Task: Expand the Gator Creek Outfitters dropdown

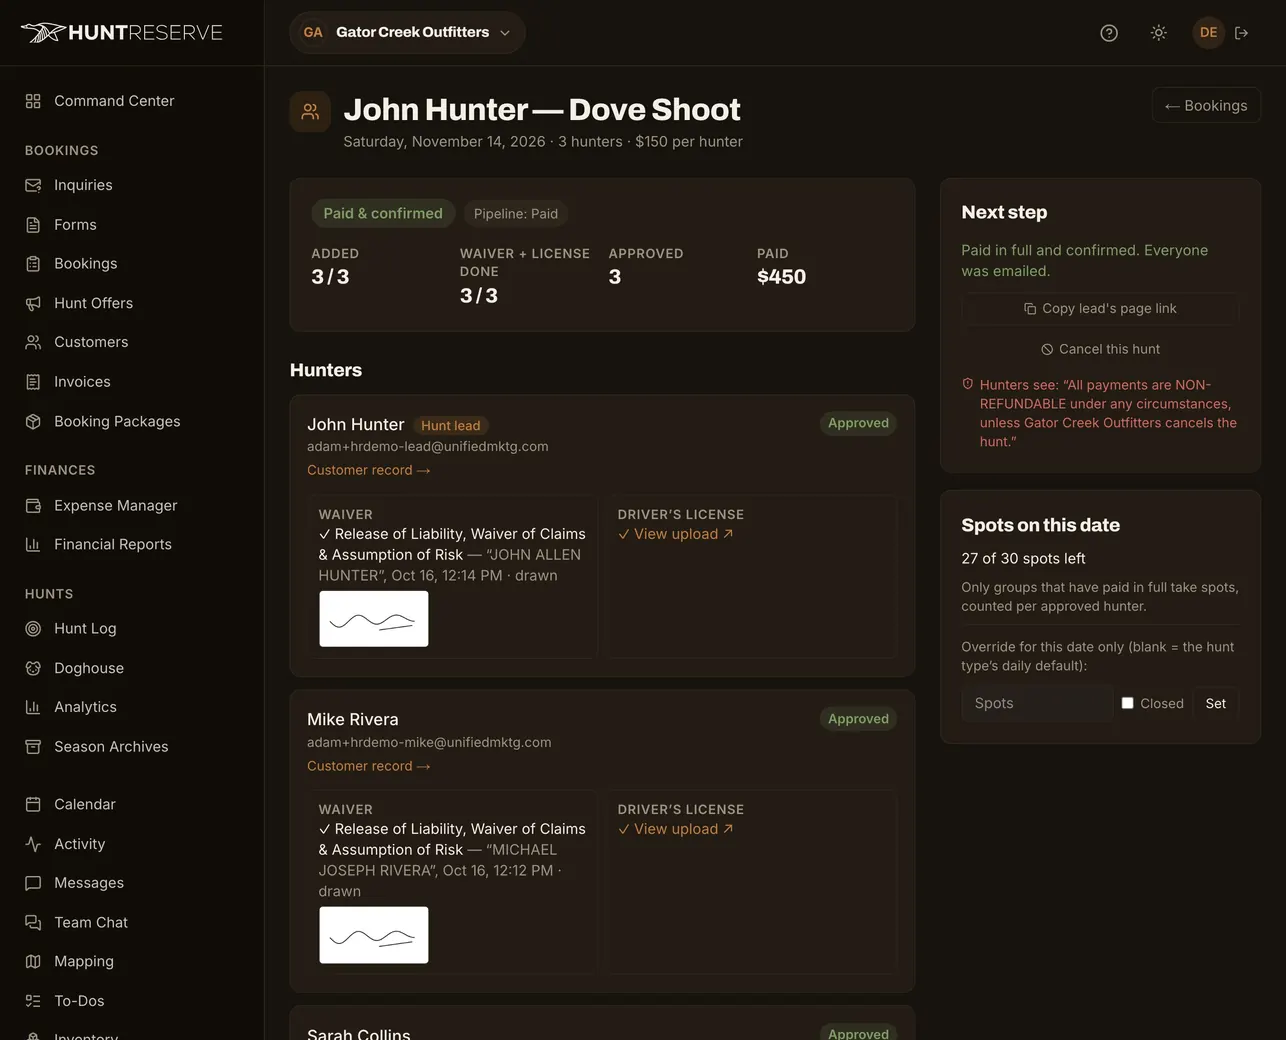Action: click(x=407, y=33)
